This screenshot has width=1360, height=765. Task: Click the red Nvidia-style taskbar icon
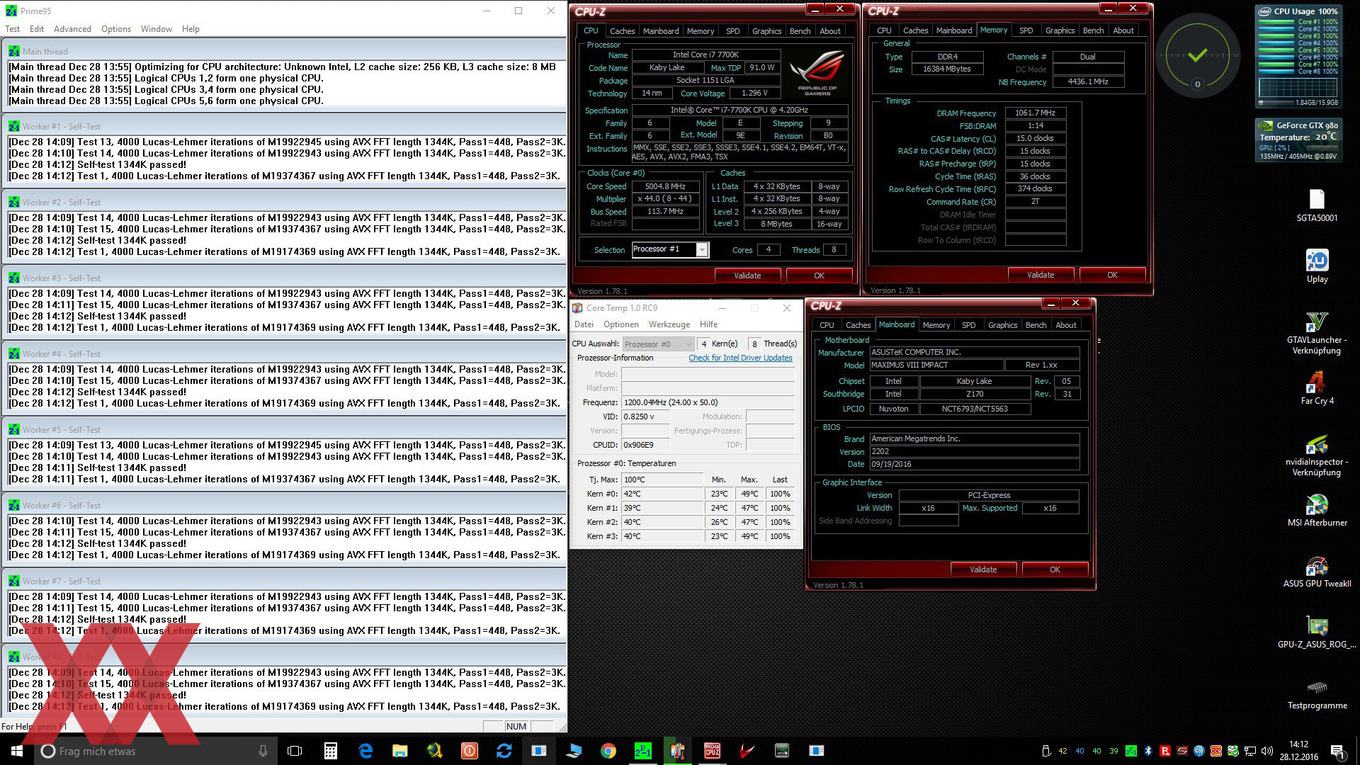(747, 751)
